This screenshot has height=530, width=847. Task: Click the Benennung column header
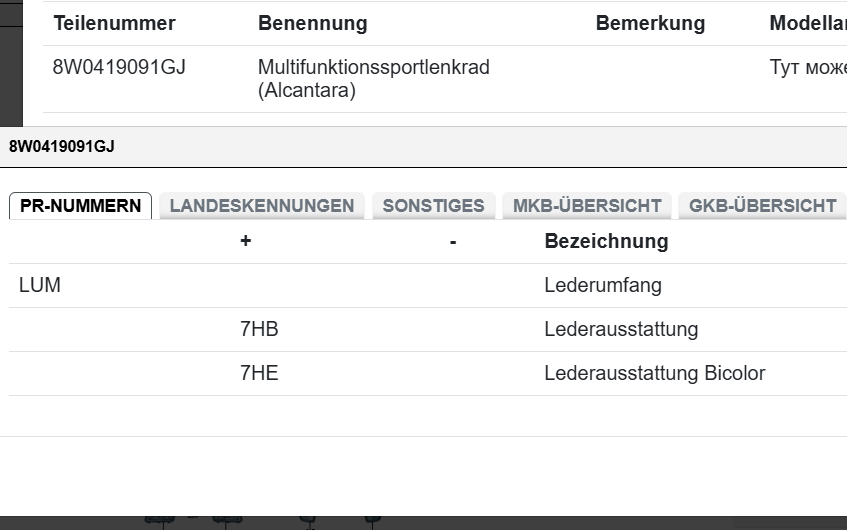point(312,23)
